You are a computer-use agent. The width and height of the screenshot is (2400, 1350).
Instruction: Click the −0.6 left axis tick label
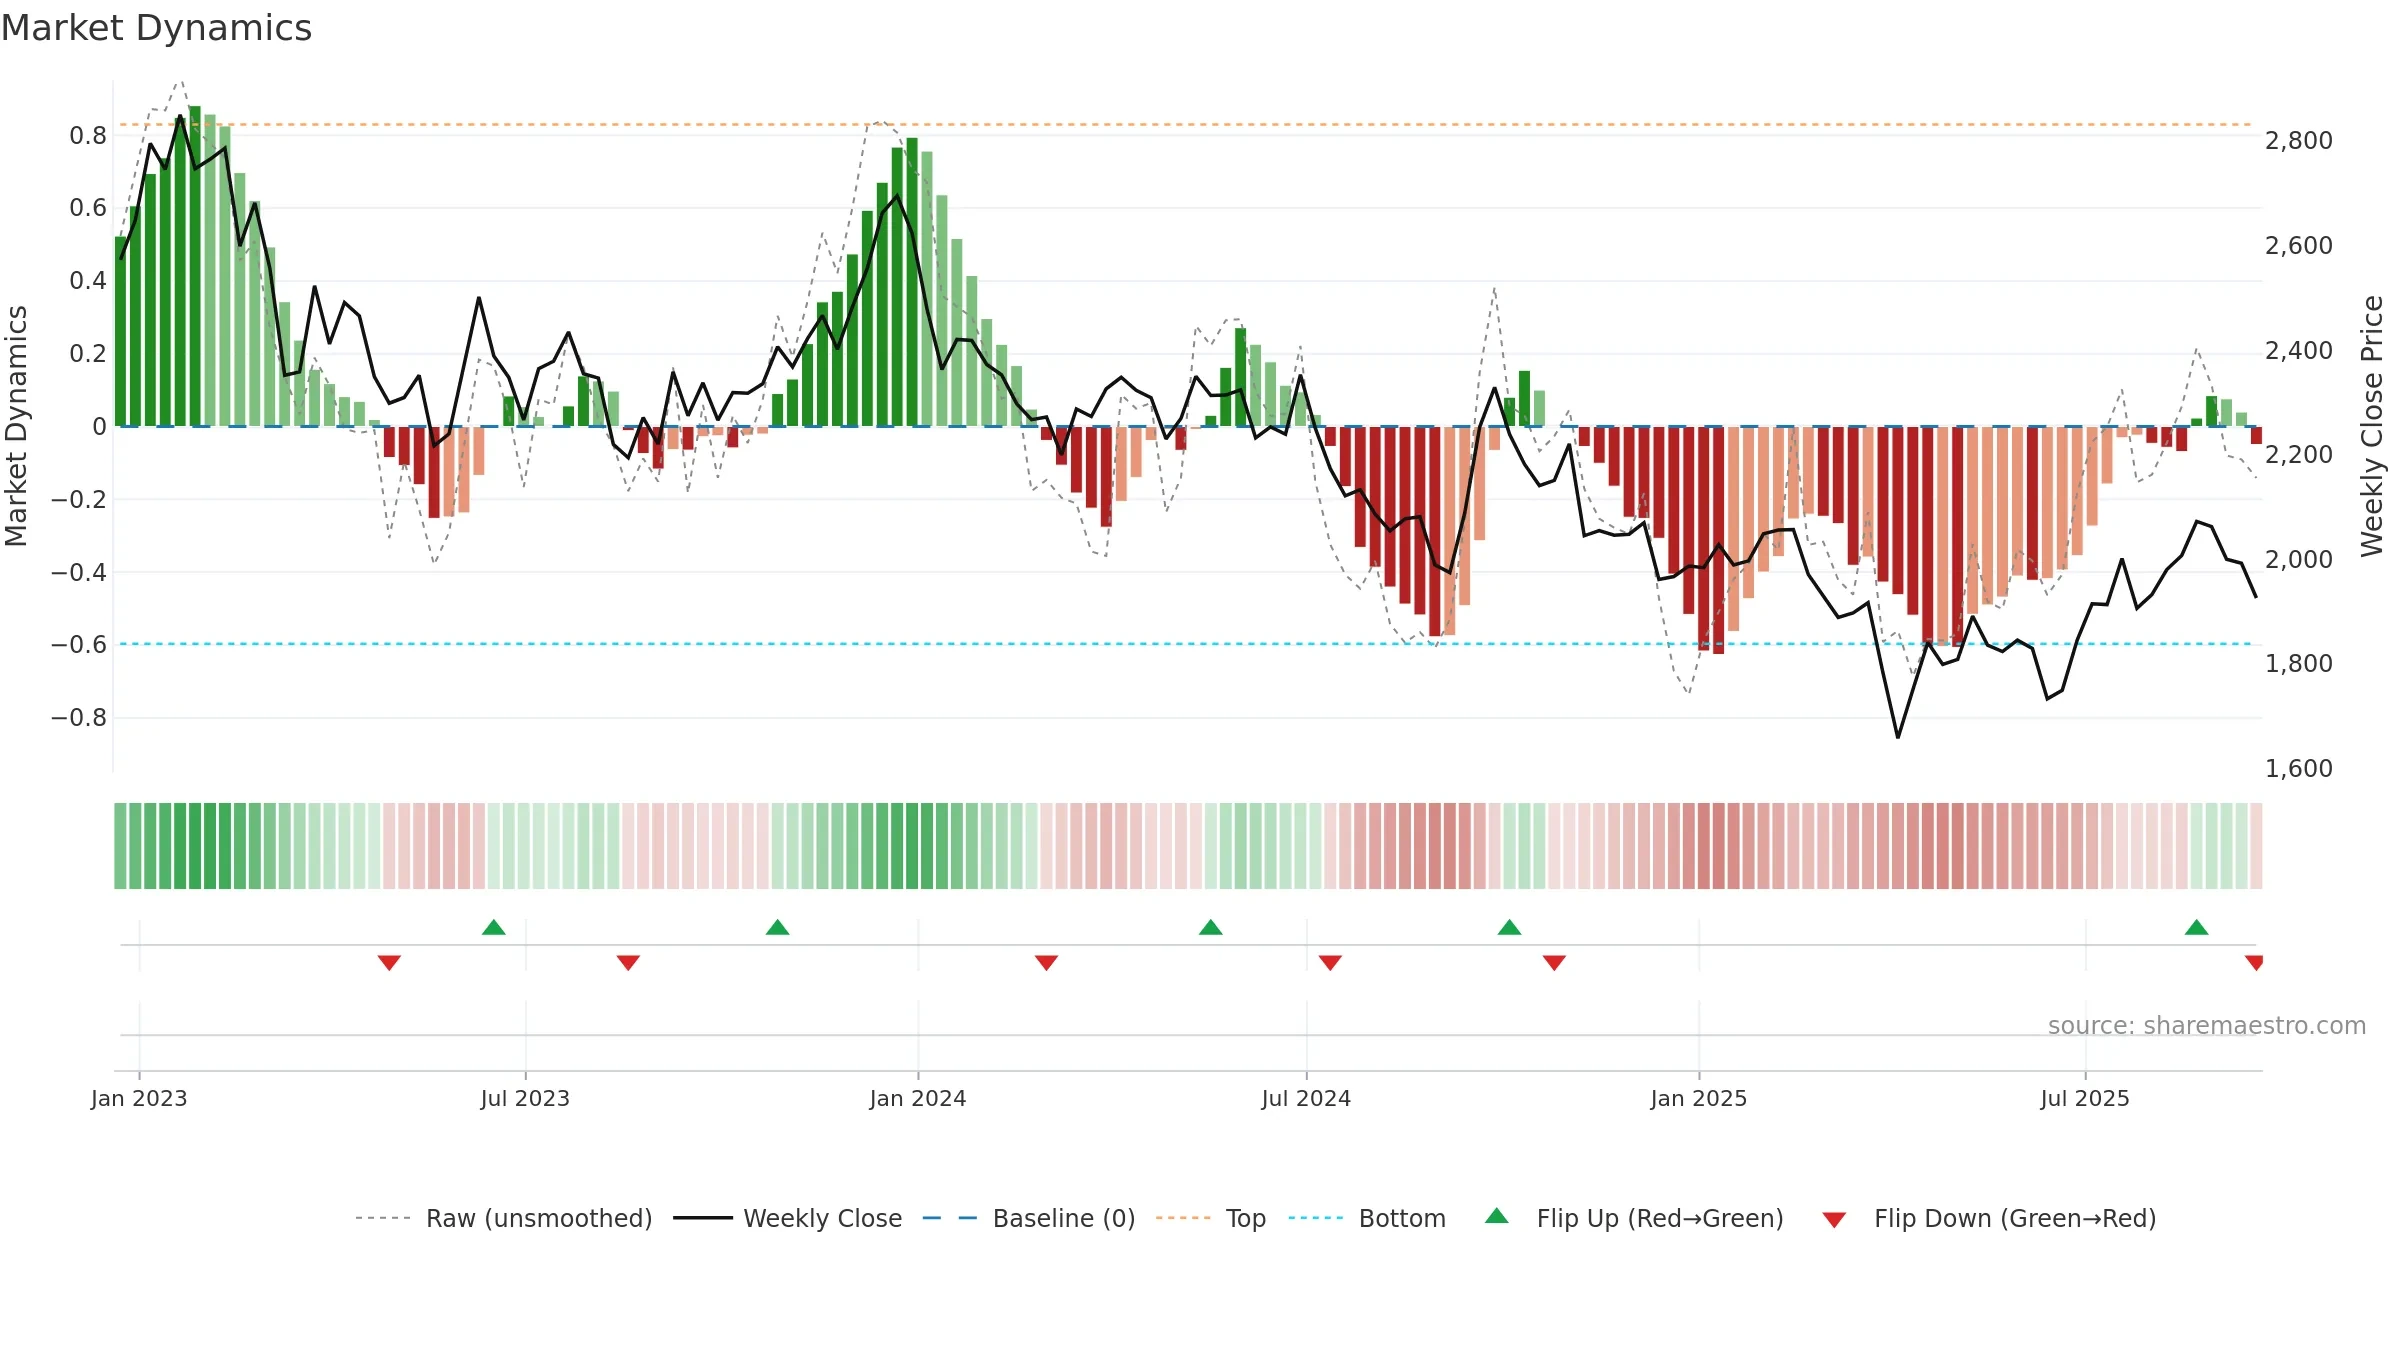(79, 645)
